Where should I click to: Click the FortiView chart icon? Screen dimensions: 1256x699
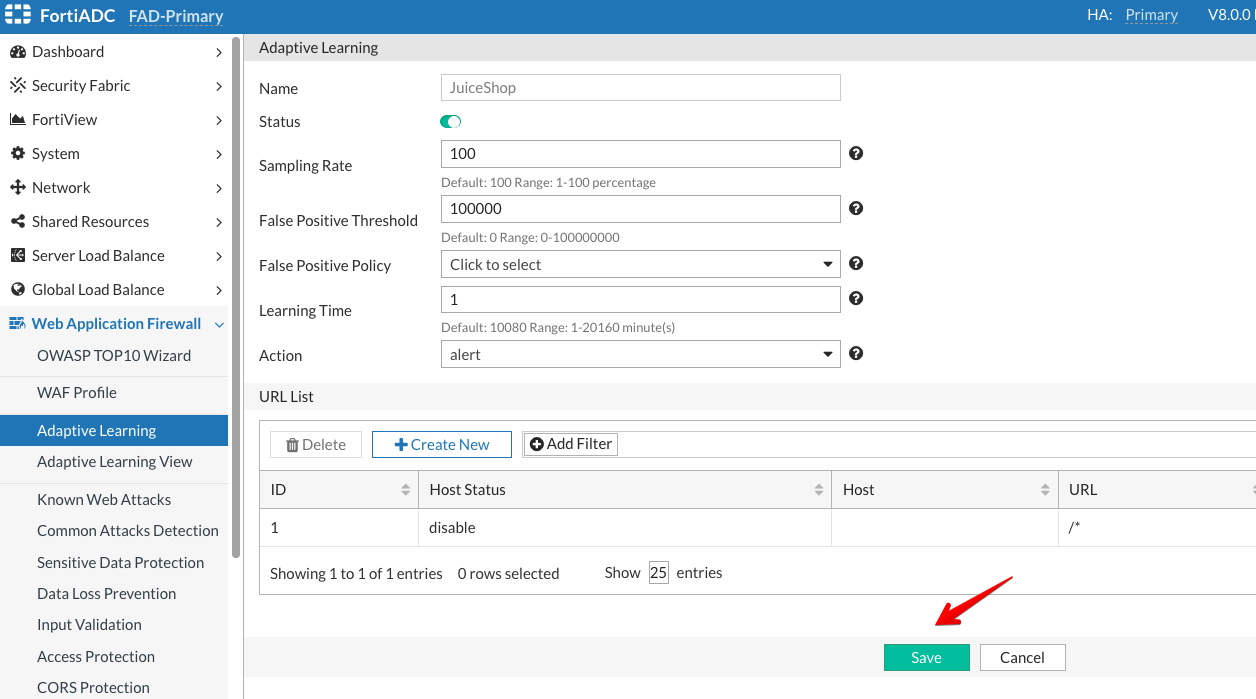pyautogui.click(x=17, y=120)
